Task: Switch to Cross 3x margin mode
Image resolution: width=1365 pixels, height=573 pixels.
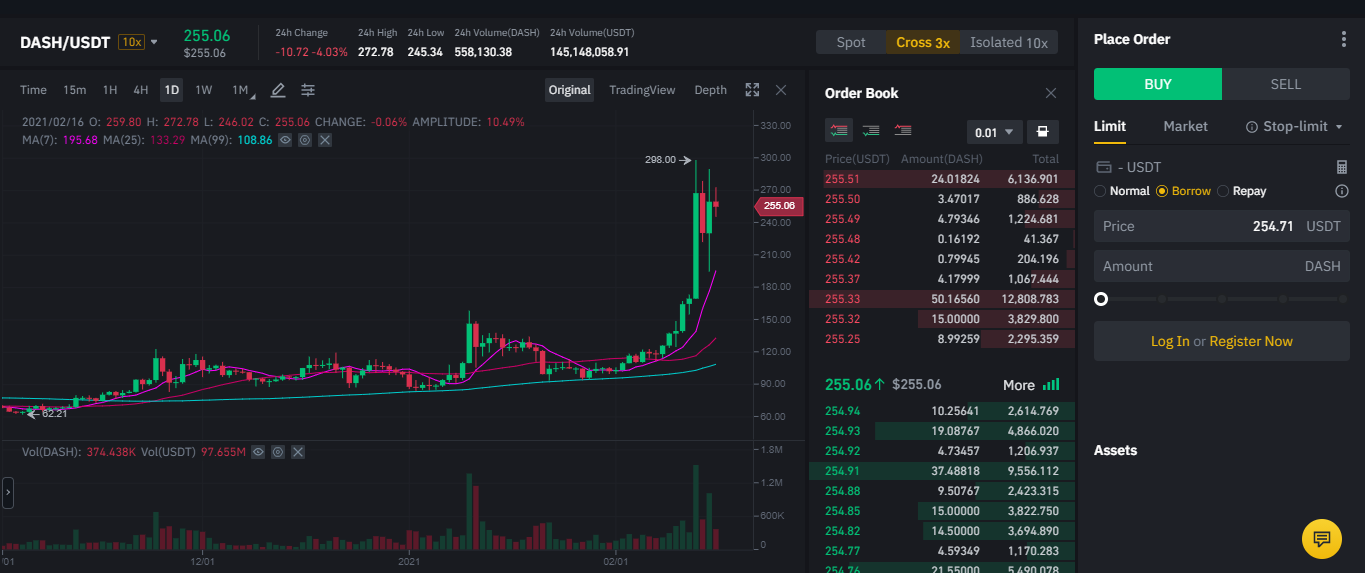Action: (x=923, y=42)
